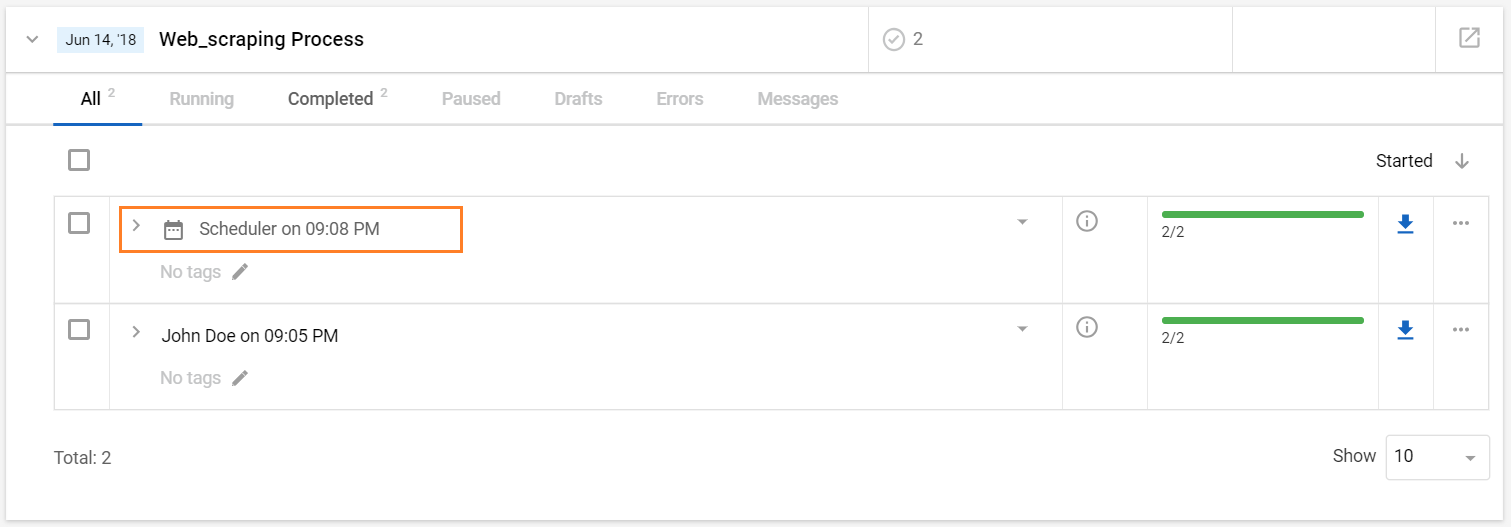1511x527 pixels.
Task: Edit tags pencil for John Doe run
Action: pos(239,378)
